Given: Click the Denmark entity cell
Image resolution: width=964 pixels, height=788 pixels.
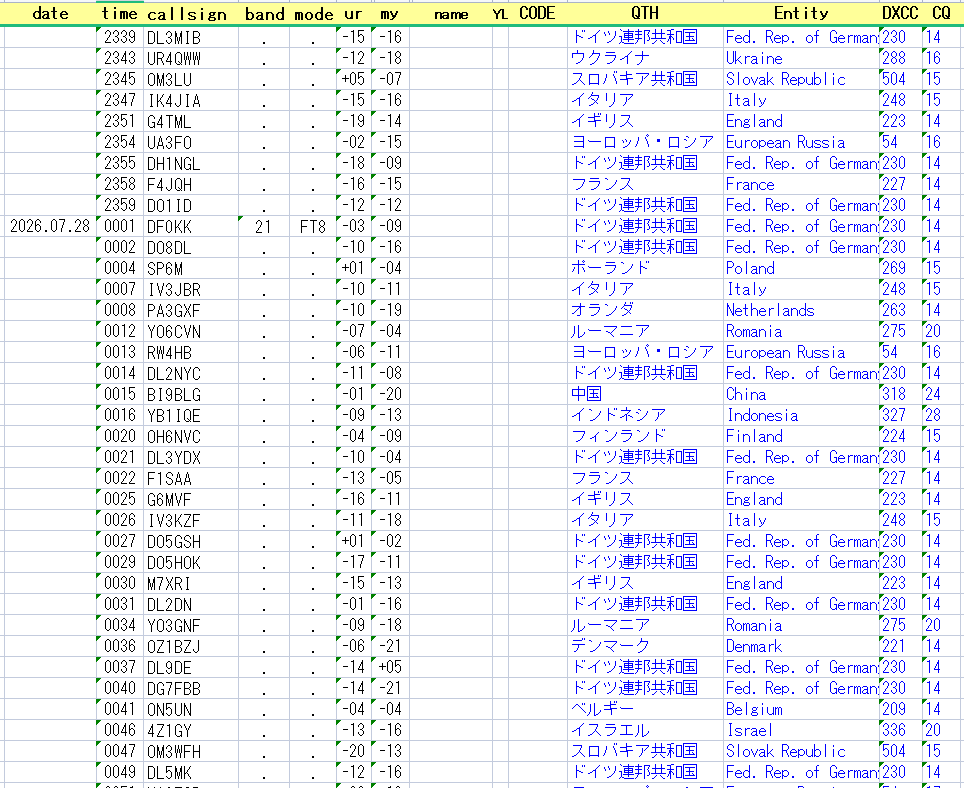Looking at the screenshot, I should [801, 646].
